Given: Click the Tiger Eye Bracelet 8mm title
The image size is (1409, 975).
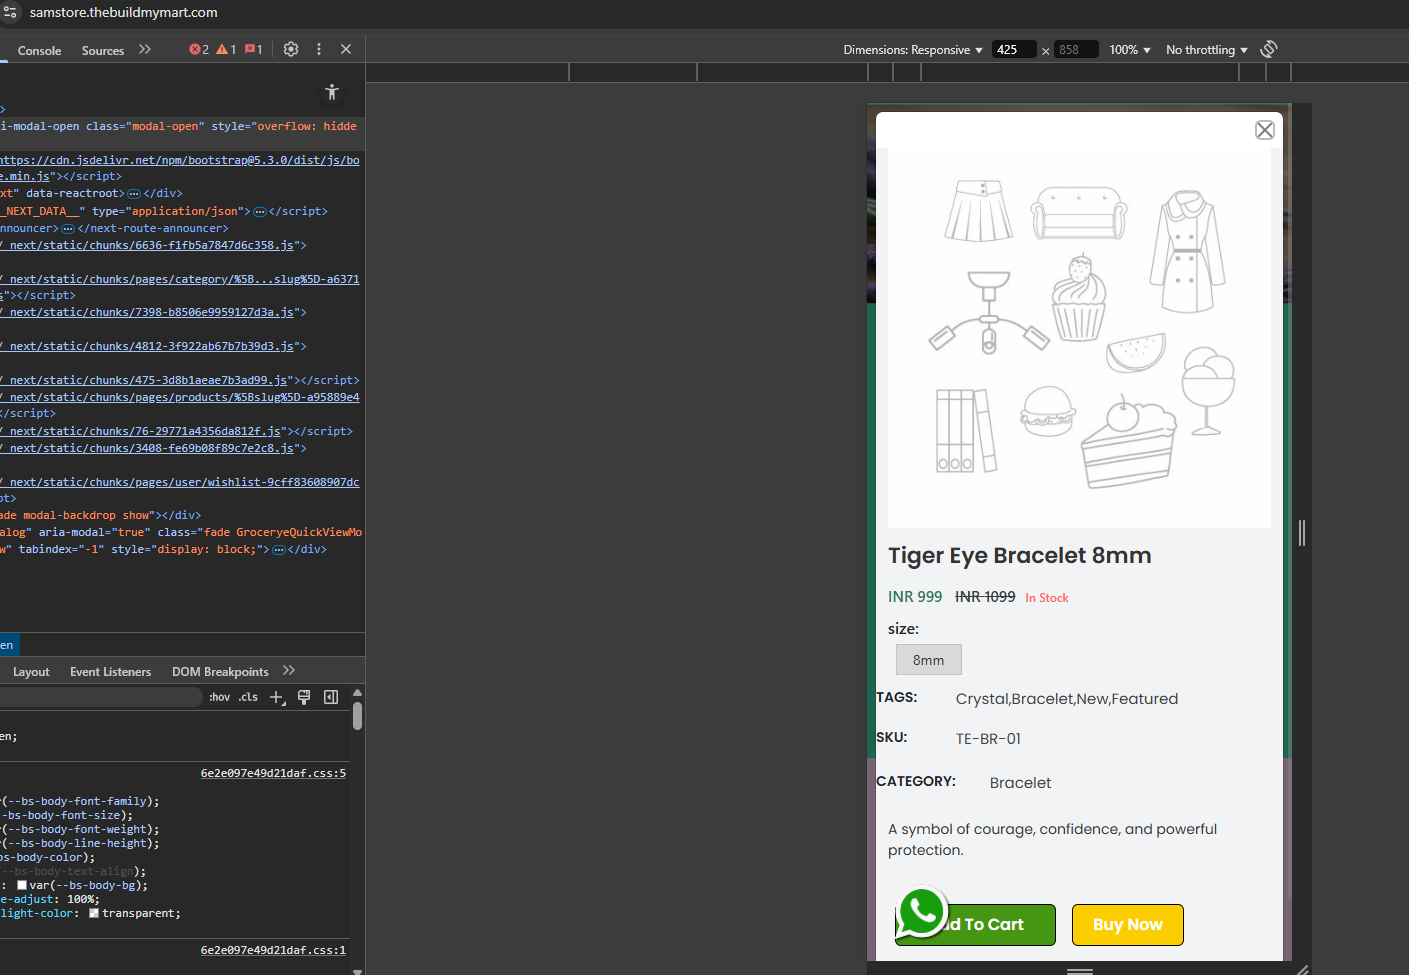Looking at the screenshot, I should [1019, 556].
